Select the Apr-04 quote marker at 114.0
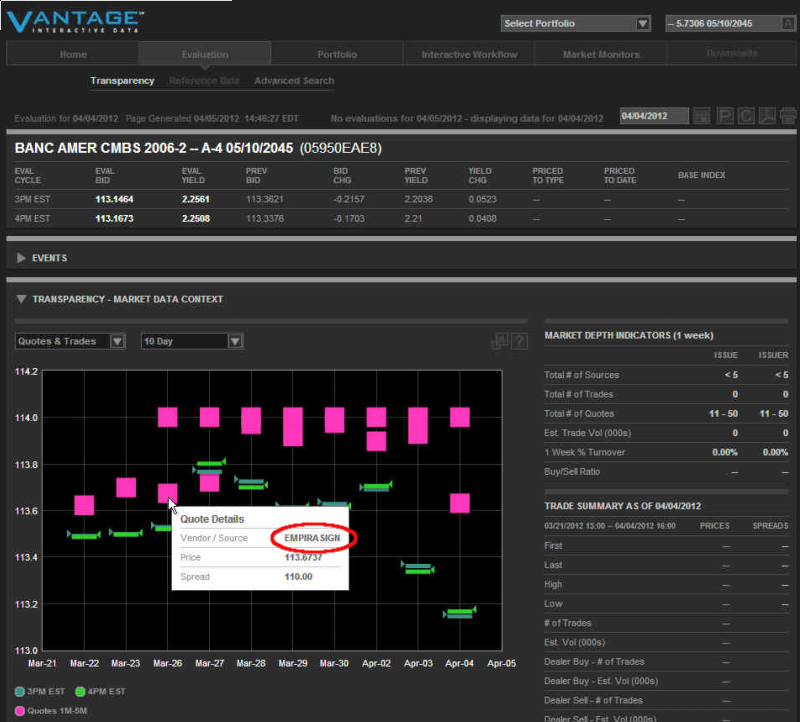800x722 pixels. (460, 417)
